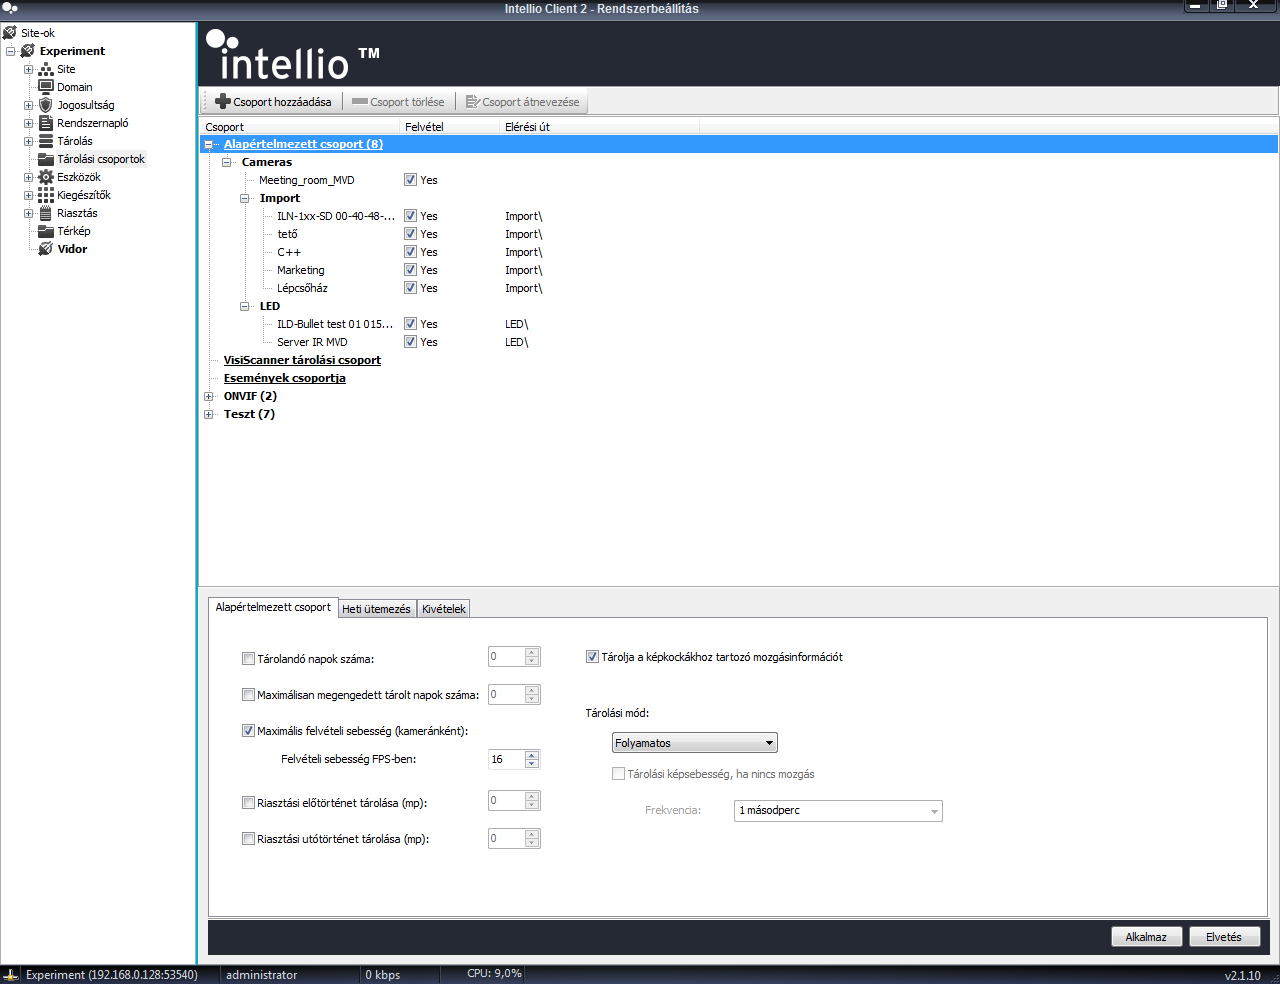Screen dimensions: 1280x984
Task: Click the Tárolás storage icon
Action: (x=46, y=141)
